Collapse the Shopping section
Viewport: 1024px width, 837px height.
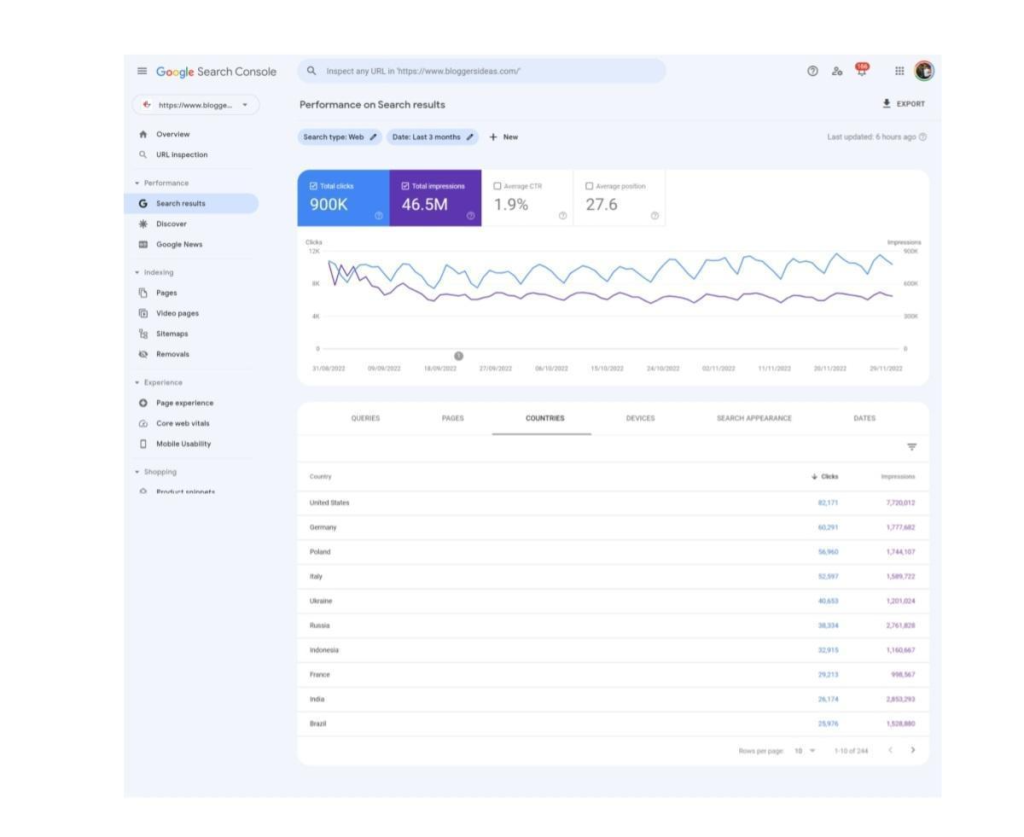[x=137, y=472]
